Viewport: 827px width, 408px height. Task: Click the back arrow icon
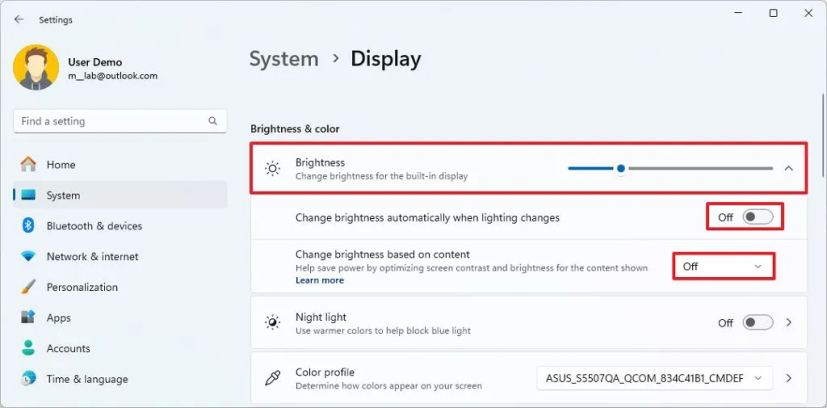click(x=19, y=20)
